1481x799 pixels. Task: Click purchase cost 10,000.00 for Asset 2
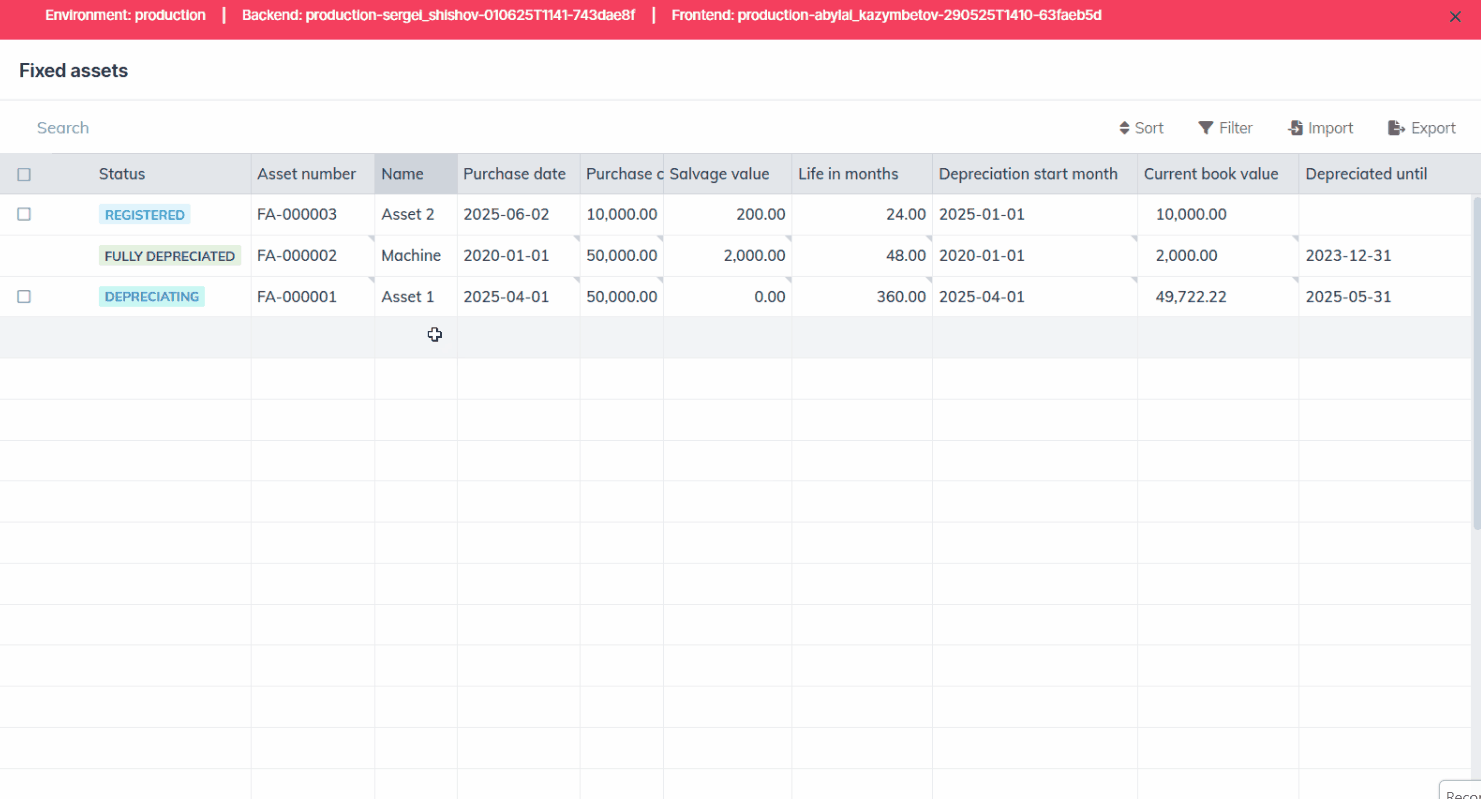(x=622, y=214)
